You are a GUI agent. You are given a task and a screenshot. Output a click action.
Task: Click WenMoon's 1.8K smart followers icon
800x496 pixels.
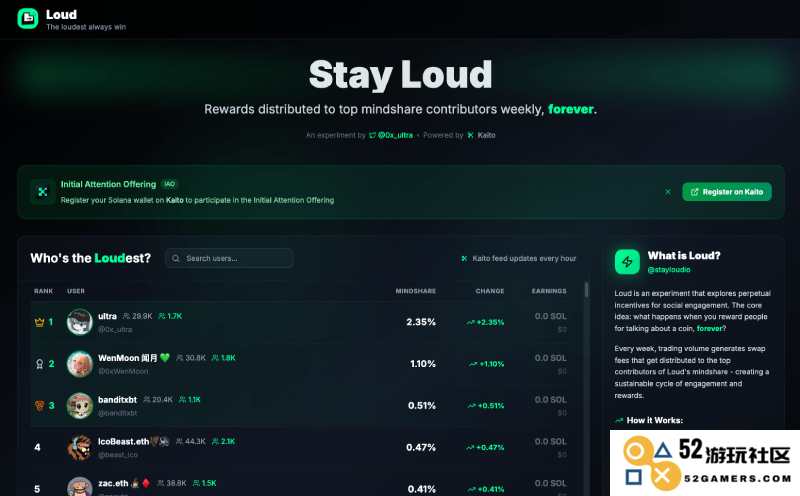215,358
